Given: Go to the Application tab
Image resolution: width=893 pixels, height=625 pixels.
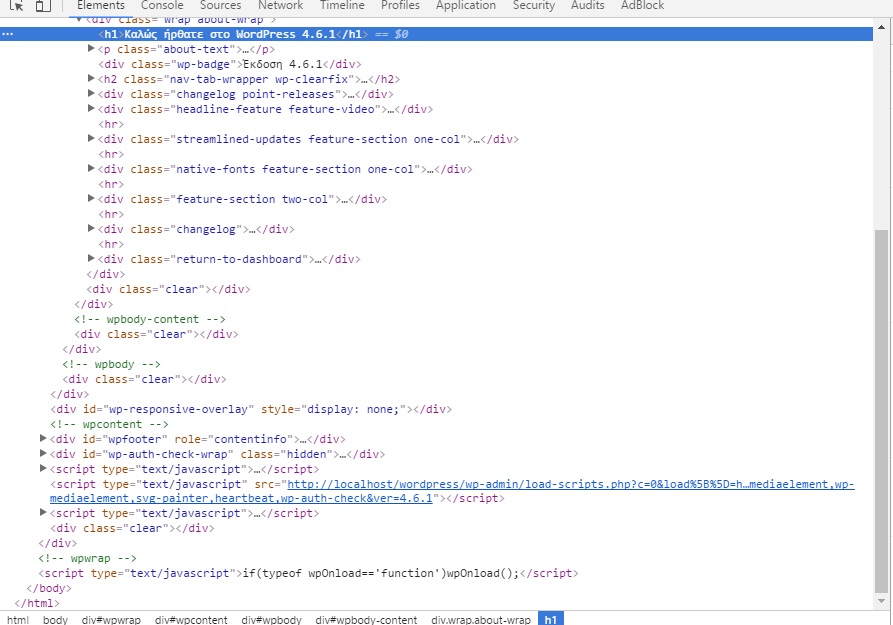Looking at the screenshot, I should pyautogui.click(x=466, y=6).
